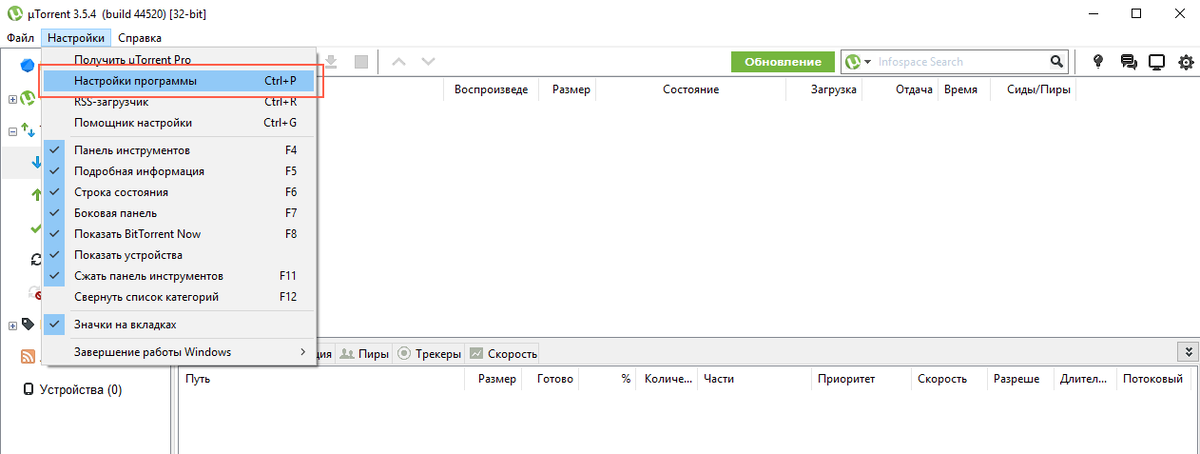Select Устройства (0) in the sidebar

(x=80, y=390)
